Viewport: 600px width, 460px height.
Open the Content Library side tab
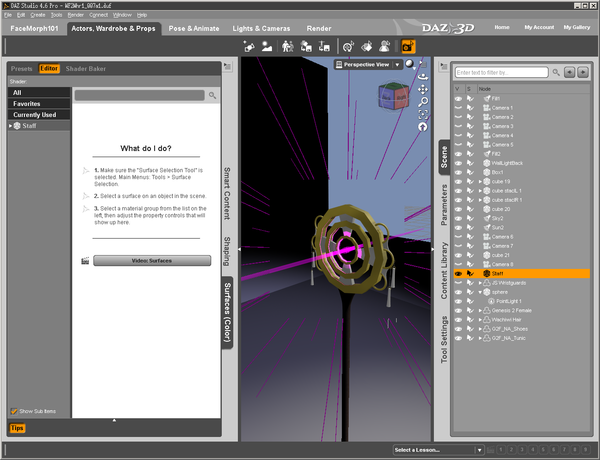click(x=444, y=270)
